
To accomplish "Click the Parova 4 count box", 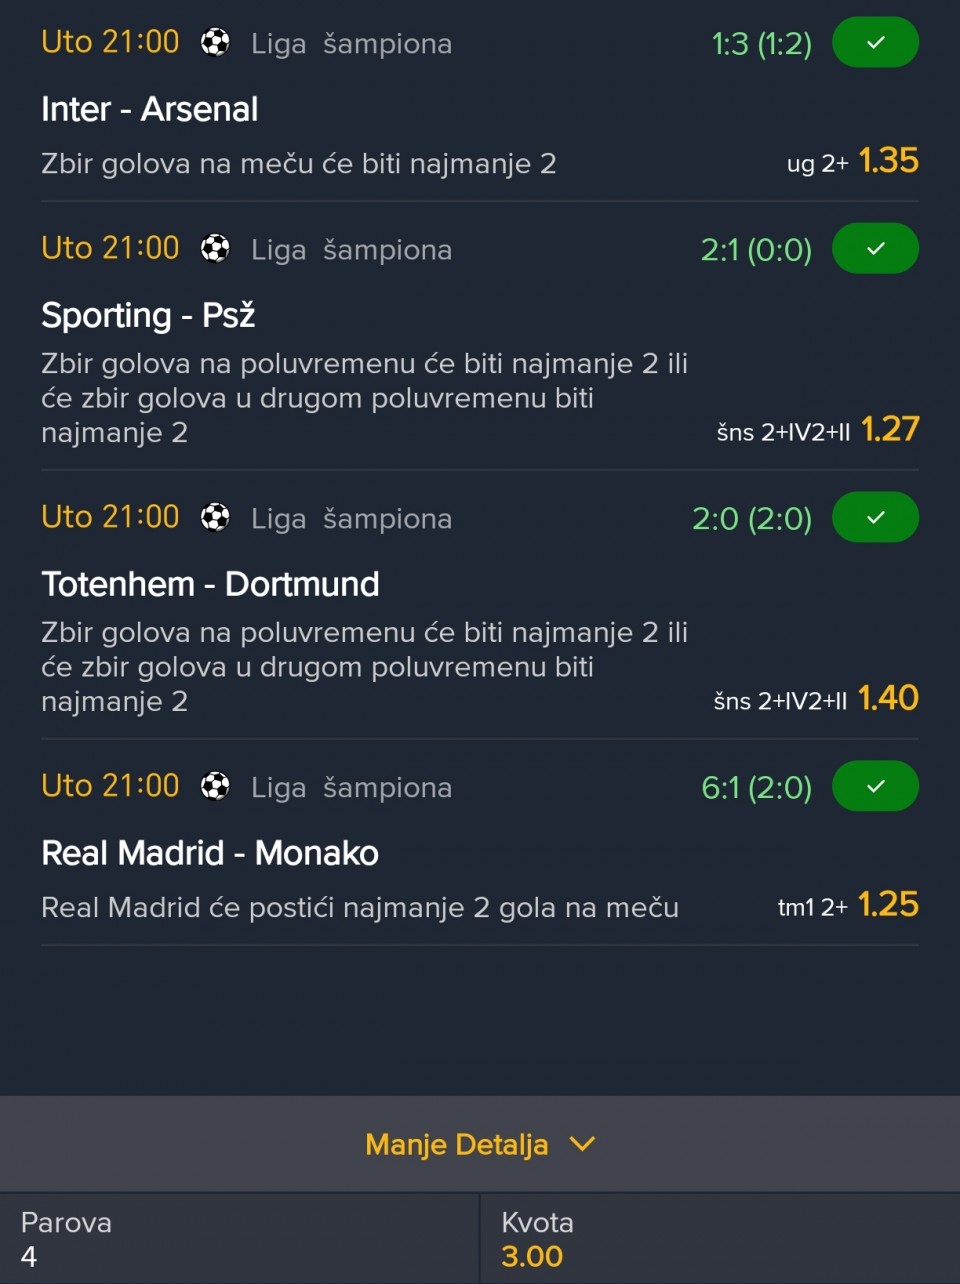I will [240, 1239].
